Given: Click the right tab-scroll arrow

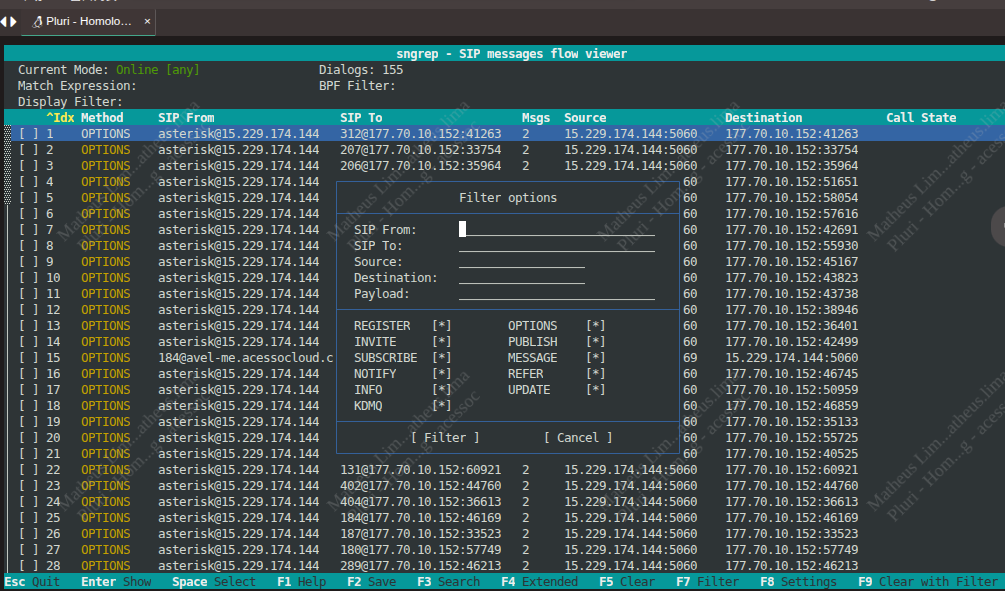Looking at the screenshot, I should (13, 21).
